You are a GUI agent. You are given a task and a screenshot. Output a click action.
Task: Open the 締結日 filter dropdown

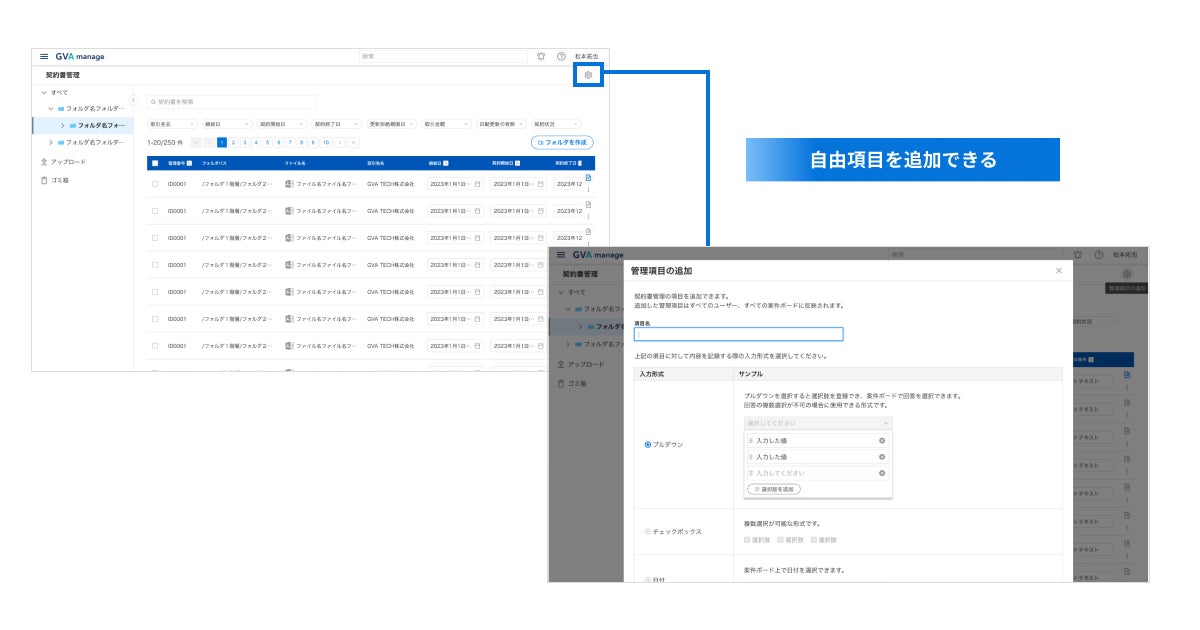tap(227, 124)
